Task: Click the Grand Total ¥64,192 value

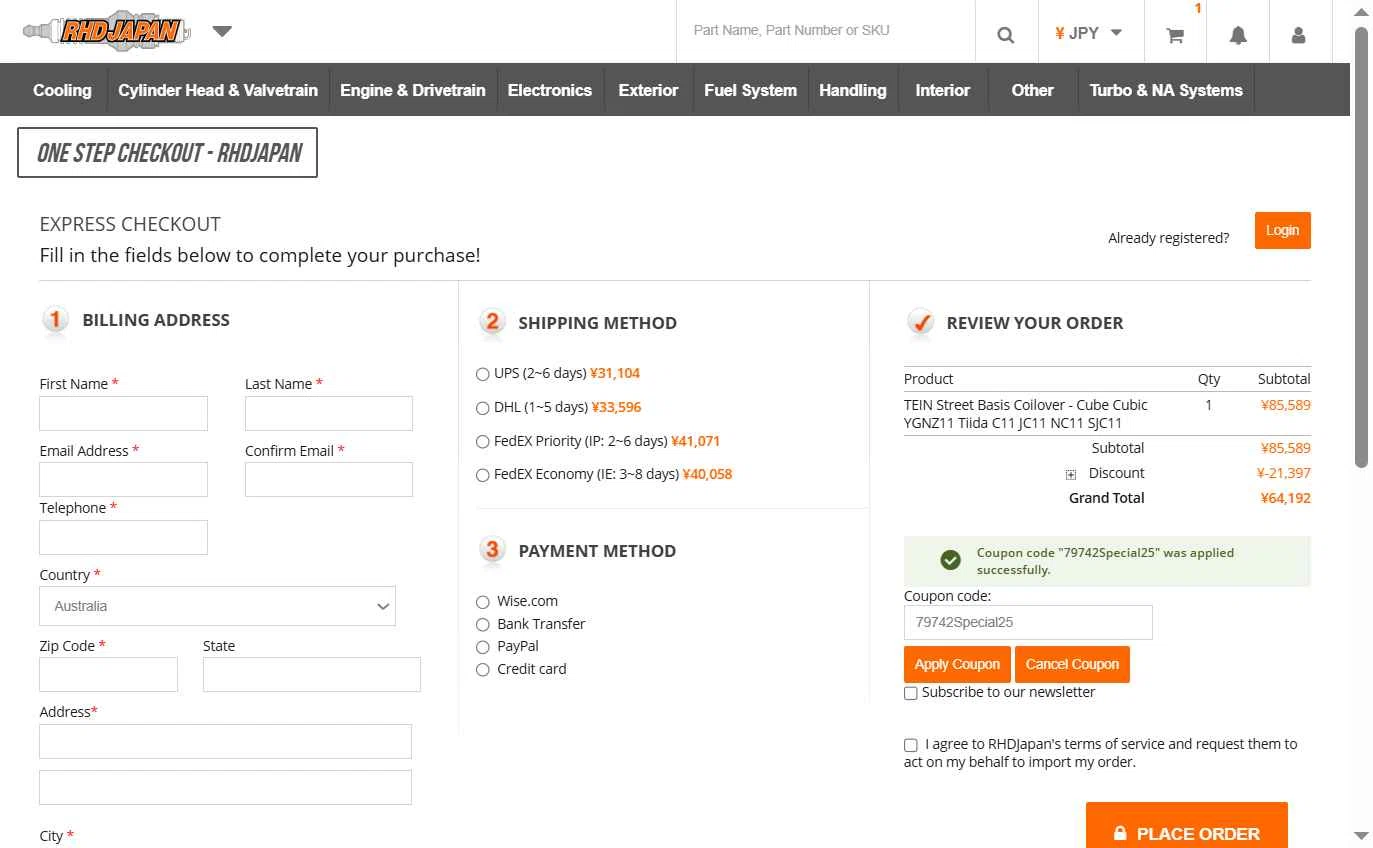Action: (x=1286, y=498)
